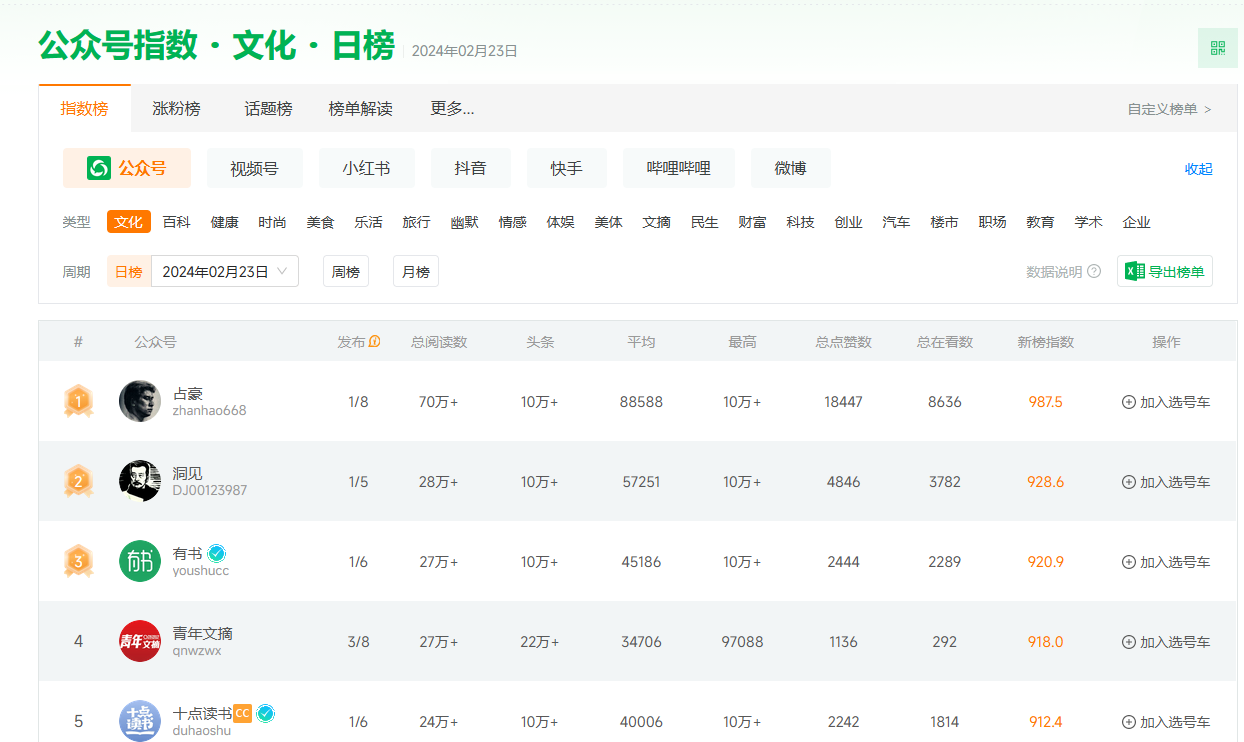This screenshot has width=1244, height=742.
Task: Select the 幽默 category filter
Action: (465, 222)
